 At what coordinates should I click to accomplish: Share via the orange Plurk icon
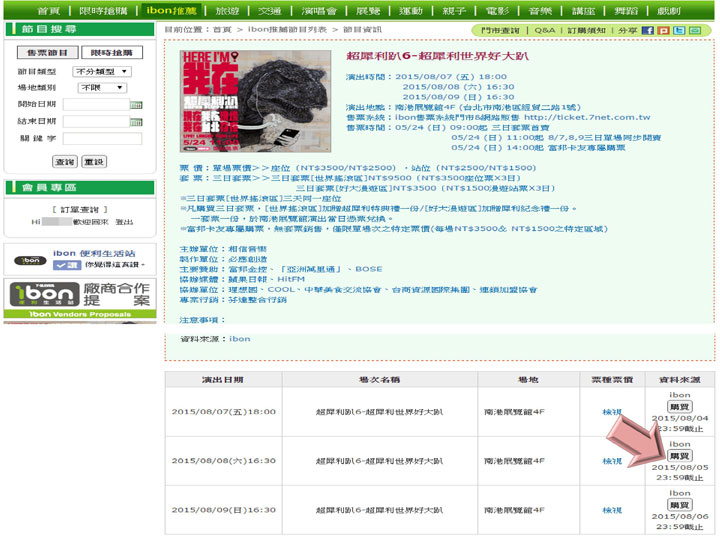click(x=663, y=31)
